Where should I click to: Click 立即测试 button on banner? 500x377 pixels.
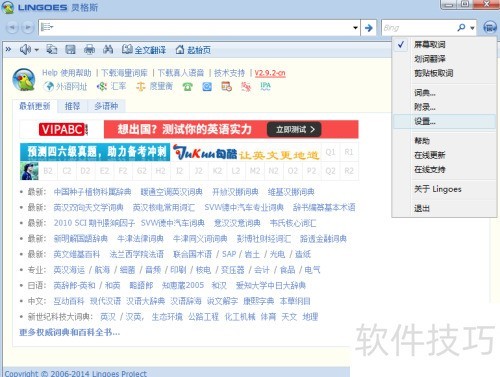coord(294,129)
